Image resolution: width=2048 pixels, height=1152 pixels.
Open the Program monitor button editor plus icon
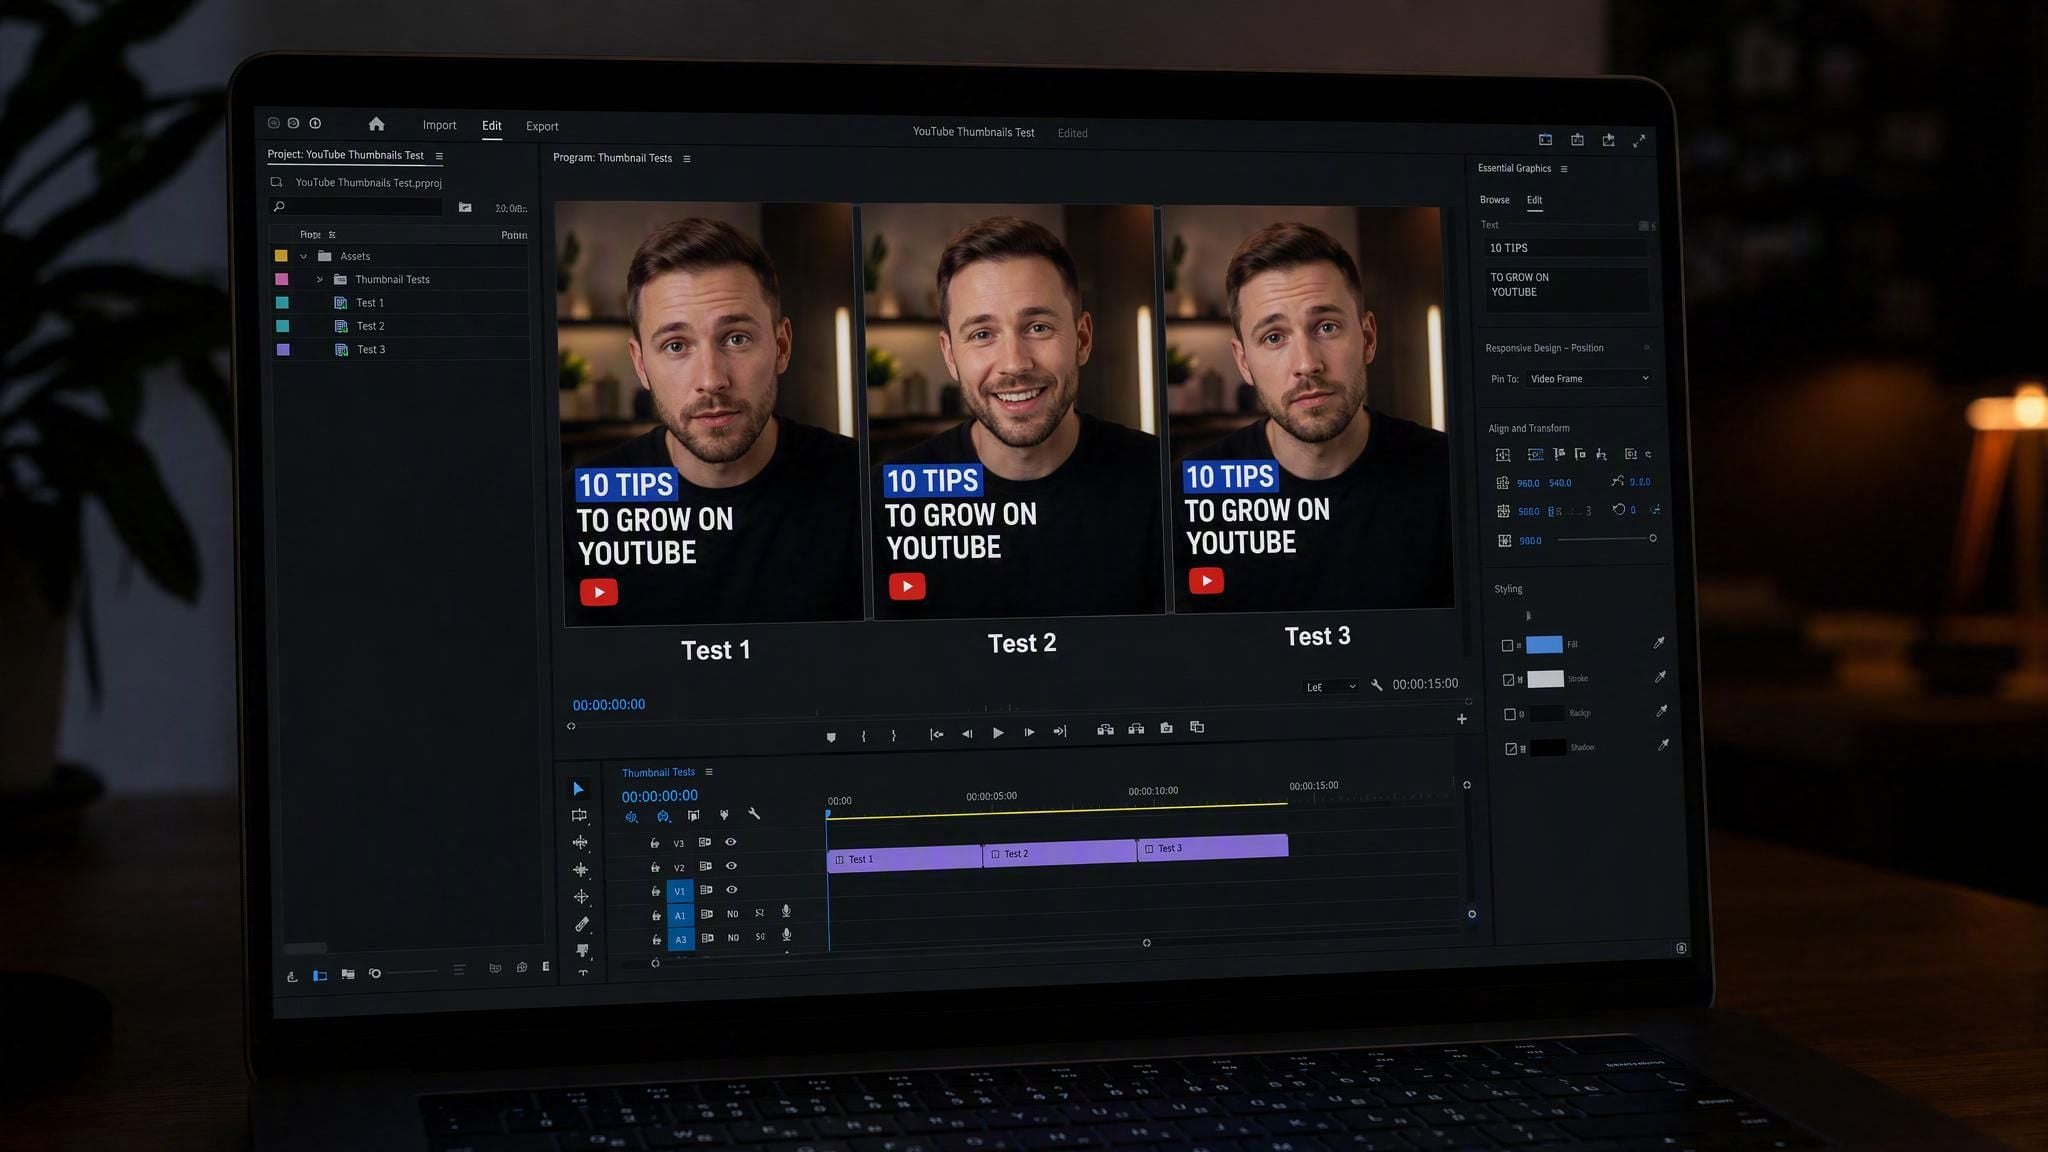coord(1462,719)
